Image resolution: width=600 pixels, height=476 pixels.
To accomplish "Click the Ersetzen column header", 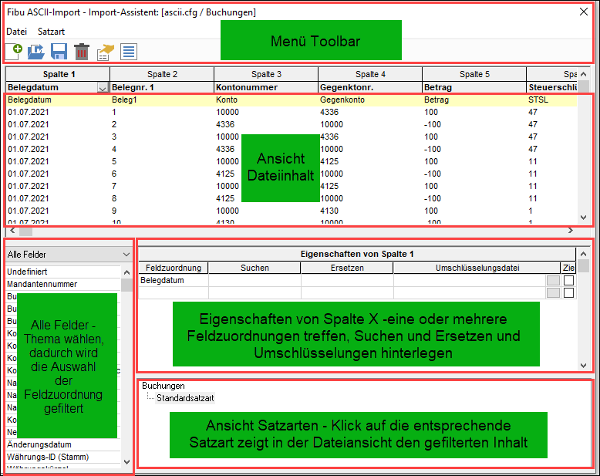I will click(x=347, y=268).
